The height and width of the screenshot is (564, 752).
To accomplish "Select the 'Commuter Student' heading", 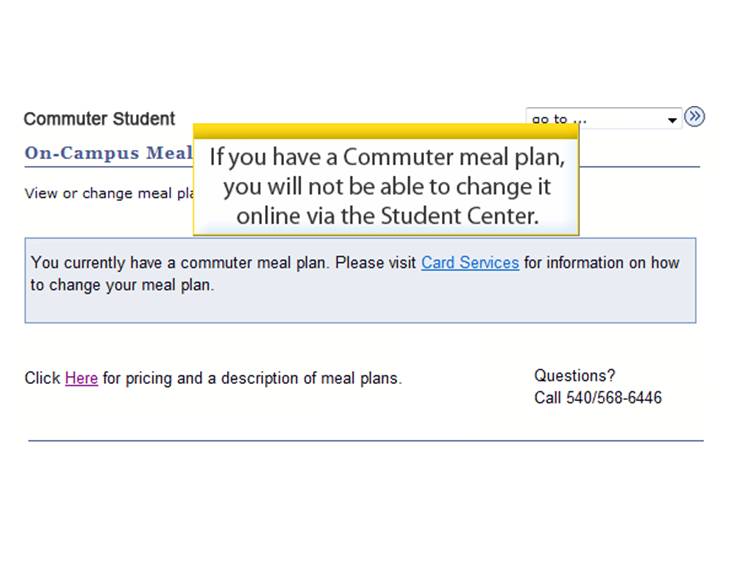I will (99, 118).
